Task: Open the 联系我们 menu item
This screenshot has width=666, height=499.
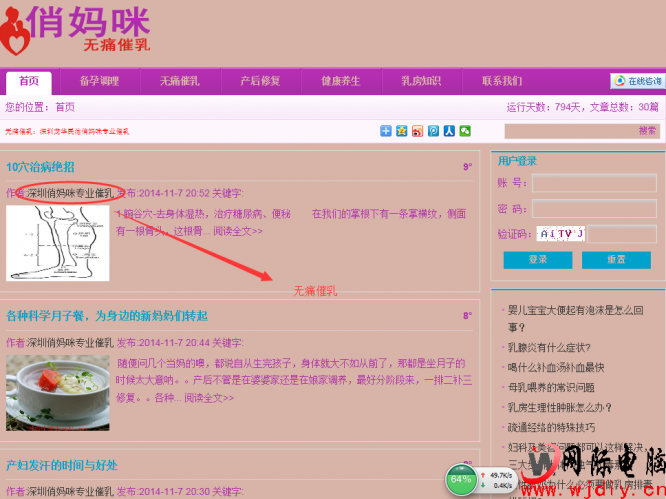Action: [x=501, y=82]
